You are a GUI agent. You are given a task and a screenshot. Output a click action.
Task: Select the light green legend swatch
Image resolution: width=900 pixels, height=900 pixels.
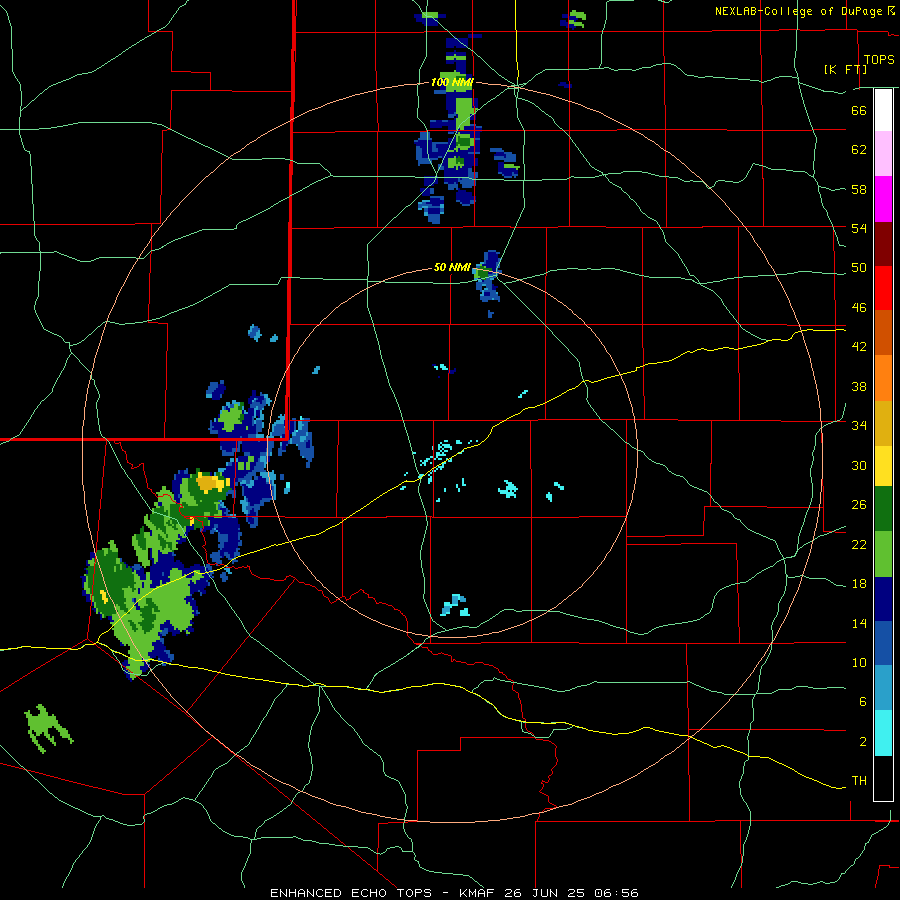point(883,554)
